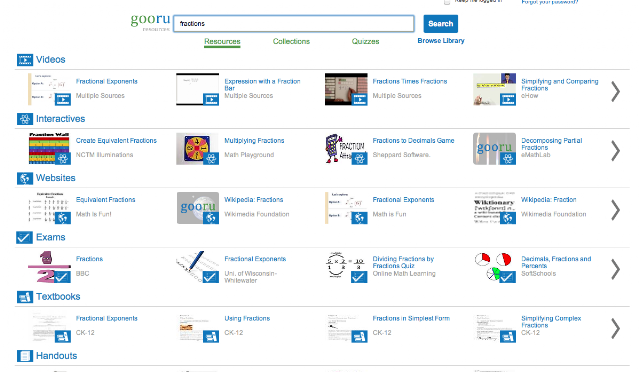
Task: Switch to the Collections tab
Action: click(x=291, y=41)
